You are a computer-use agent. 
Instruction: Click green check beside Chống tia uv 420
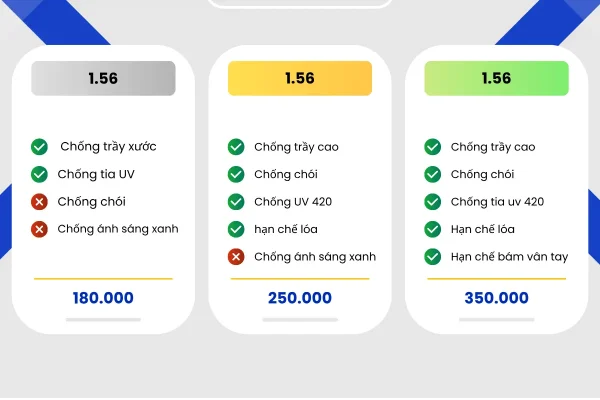(433, 202)
